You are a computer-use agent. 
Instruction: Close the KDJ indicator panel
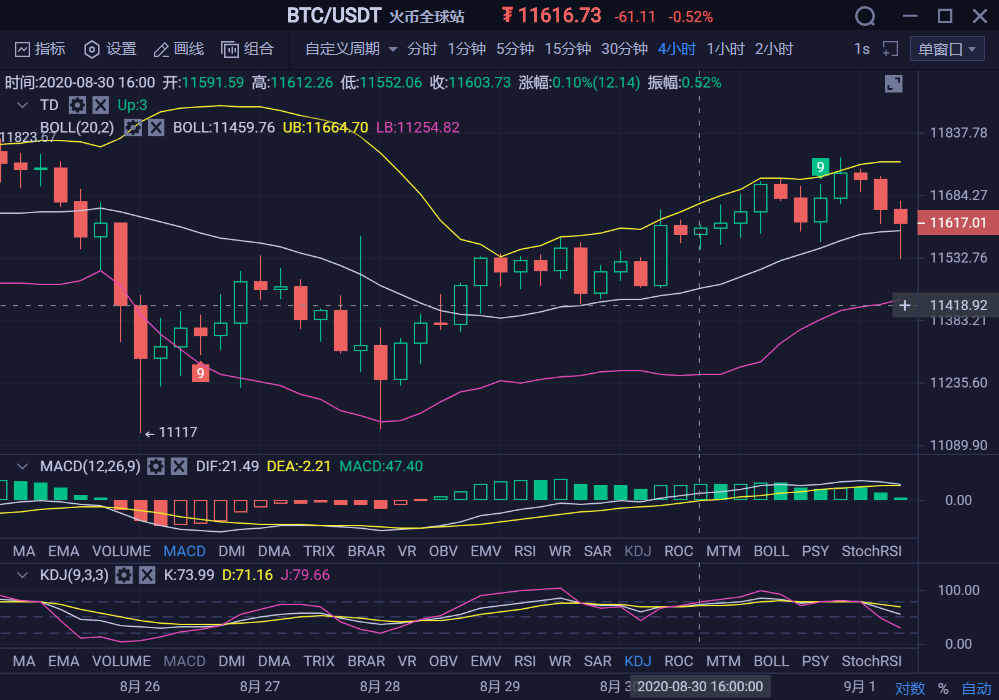(x=147, y=575)
